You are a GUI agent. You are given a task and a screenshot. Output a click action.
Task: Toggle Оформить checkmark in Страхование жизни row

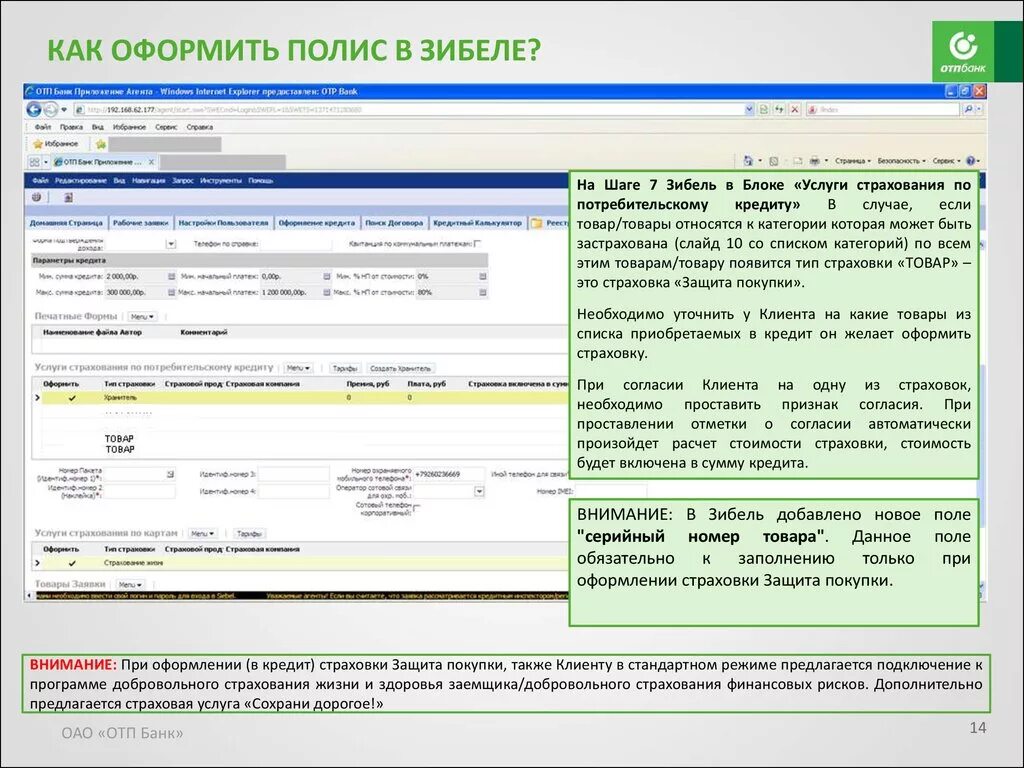(x=72, y=563)
